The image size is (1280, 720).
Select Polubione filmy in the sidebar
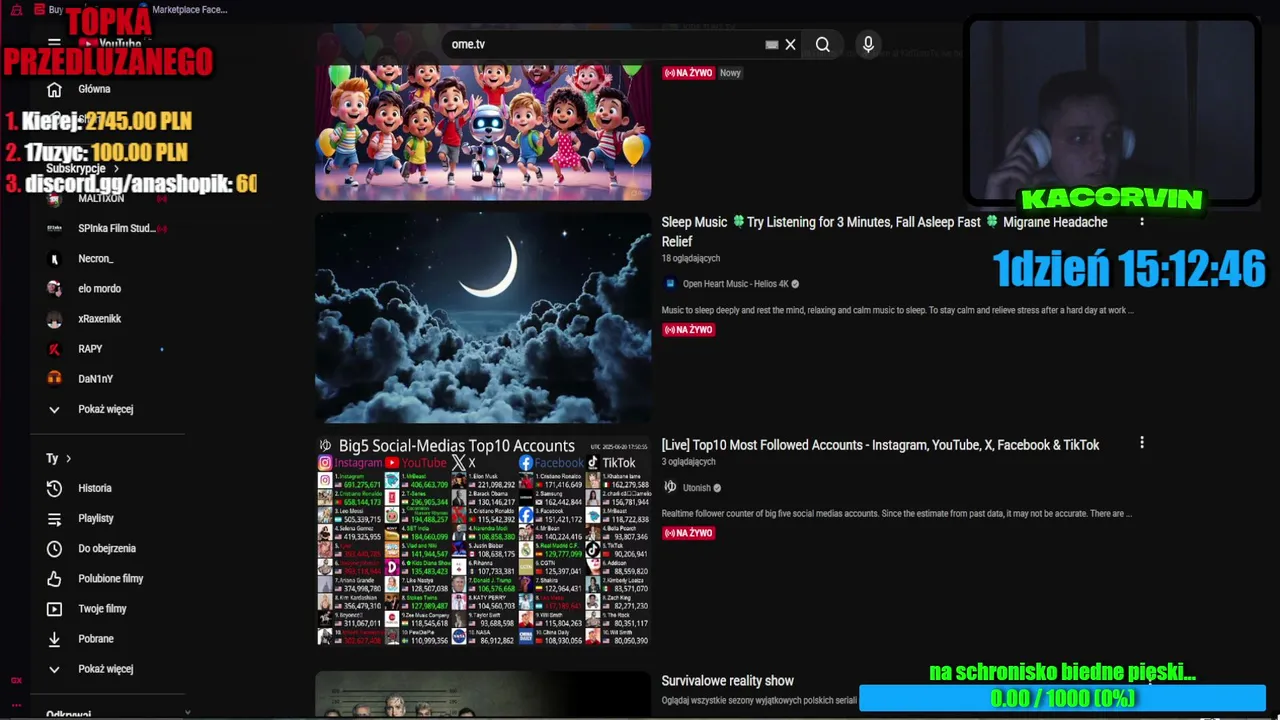[111, 578]
